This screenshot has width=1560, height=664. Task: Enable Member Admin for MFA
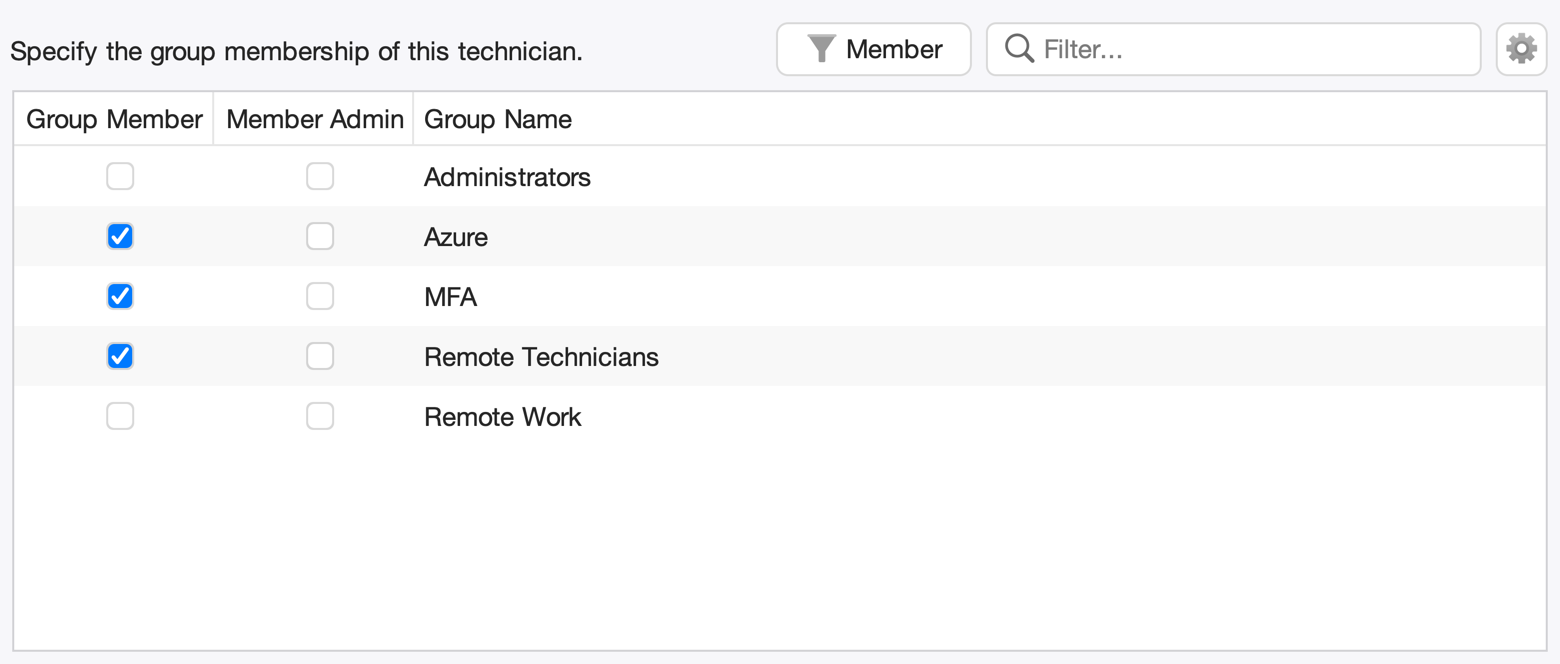pyautogui.click(x=320, y=296)
